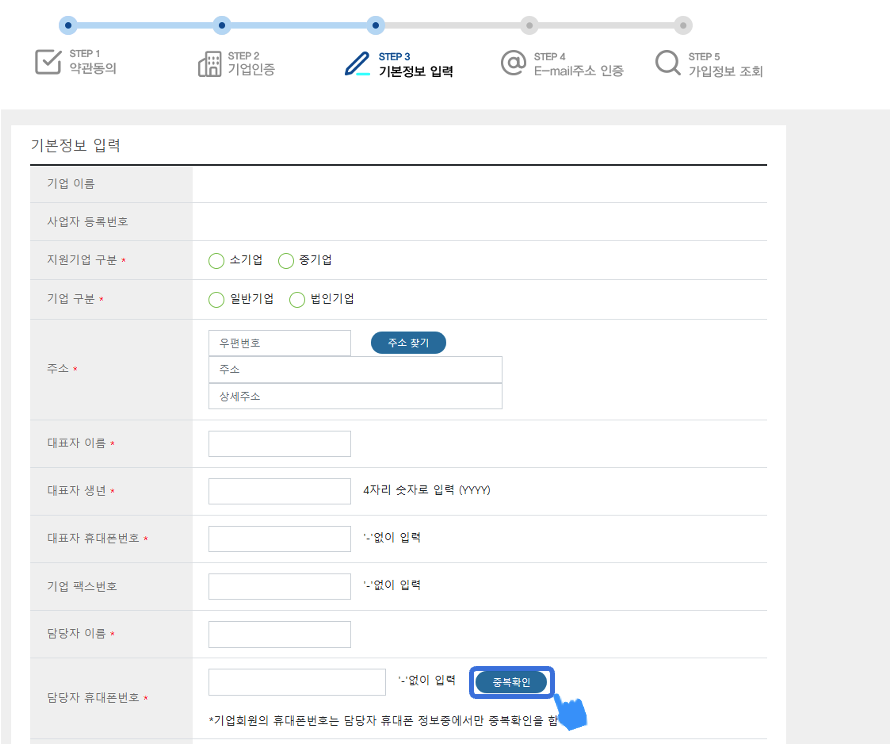Click the 대표자 이름 text field
The width and height of the screenshot is (890, 744).
(x=280, y=444)
